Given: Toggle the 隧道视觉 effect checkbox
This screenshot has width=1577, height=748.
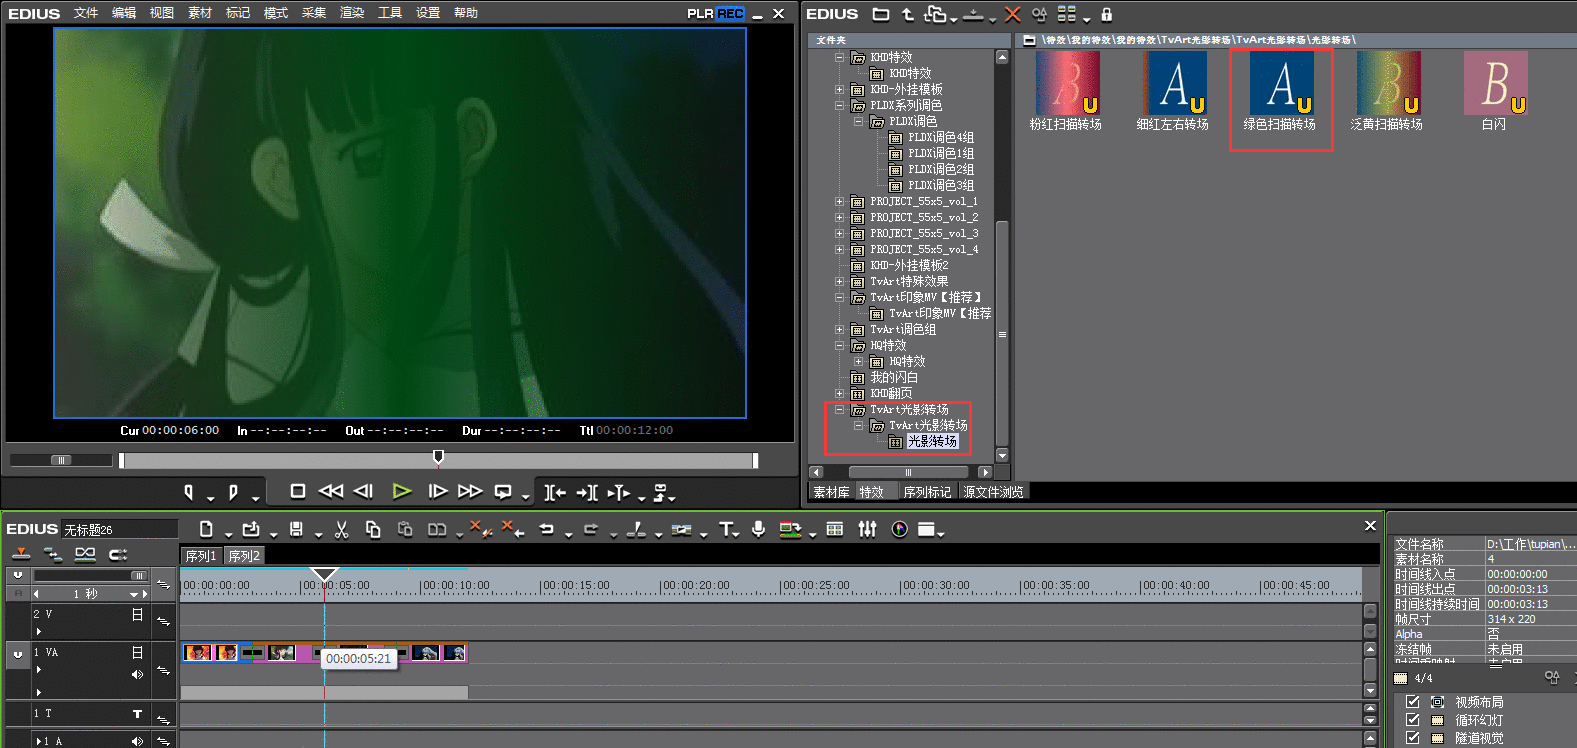Looking at the screenshot, I should 1412,738.
